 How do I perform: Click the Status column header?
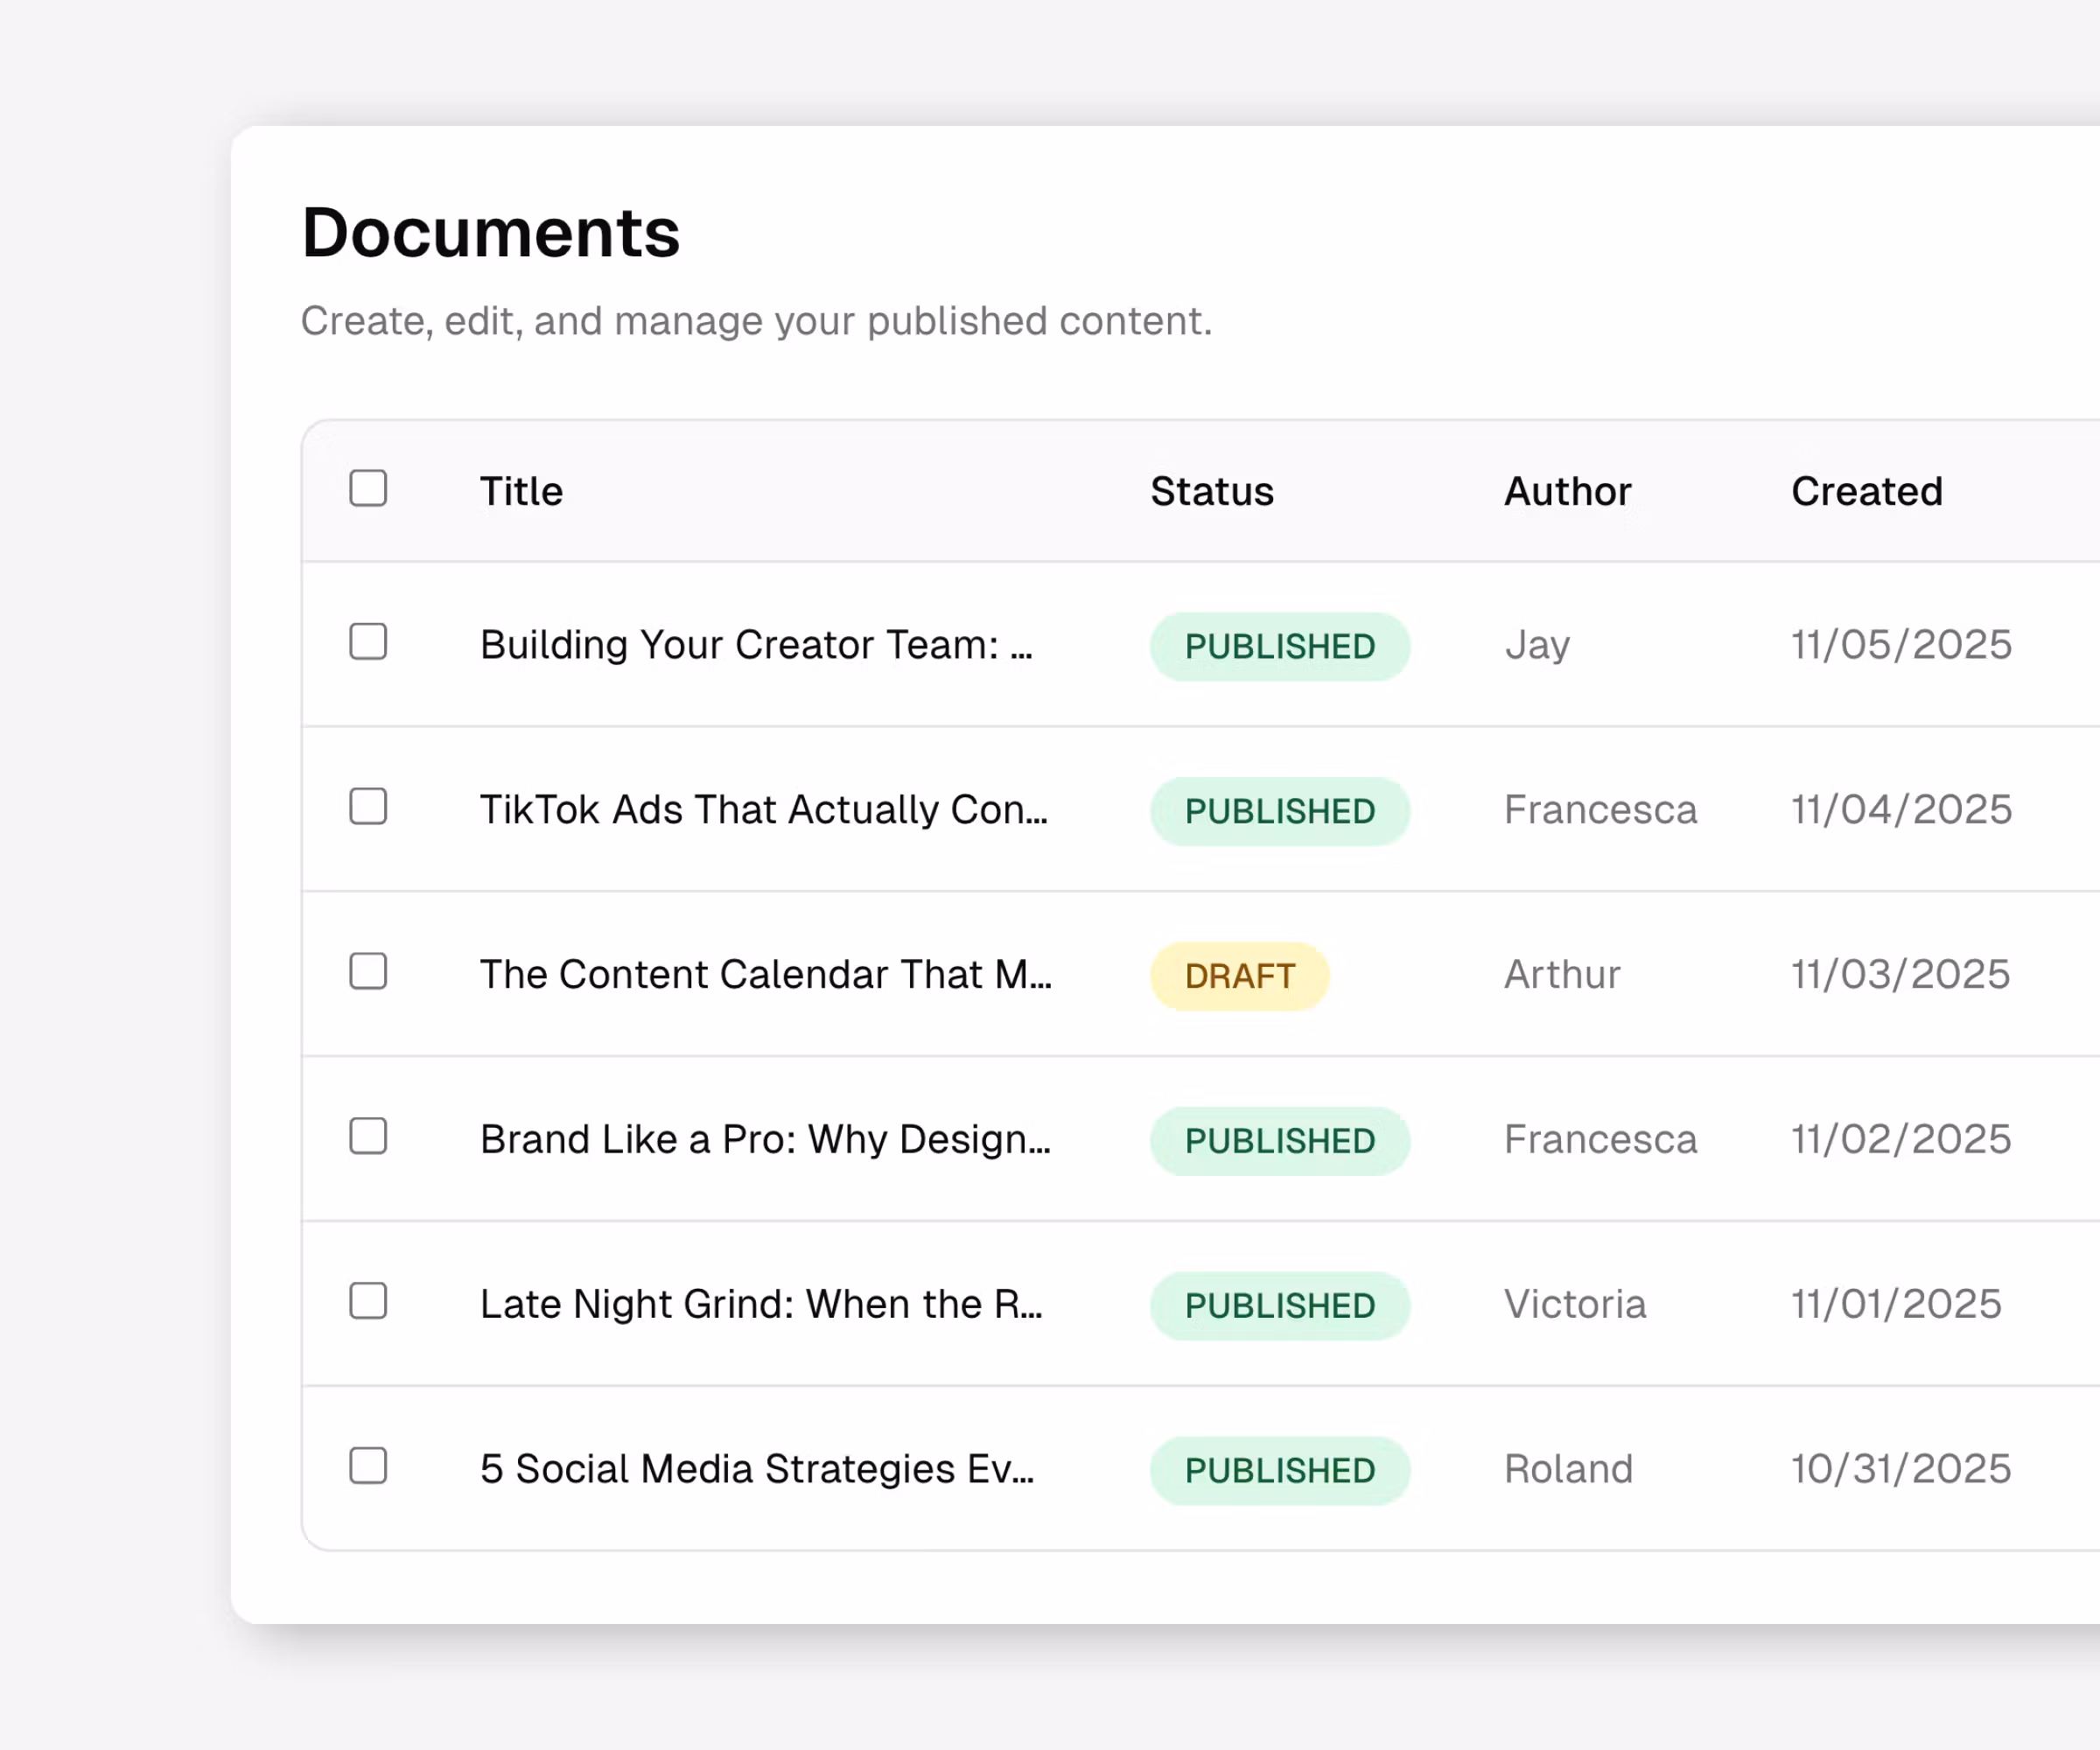pos(1211,491)
